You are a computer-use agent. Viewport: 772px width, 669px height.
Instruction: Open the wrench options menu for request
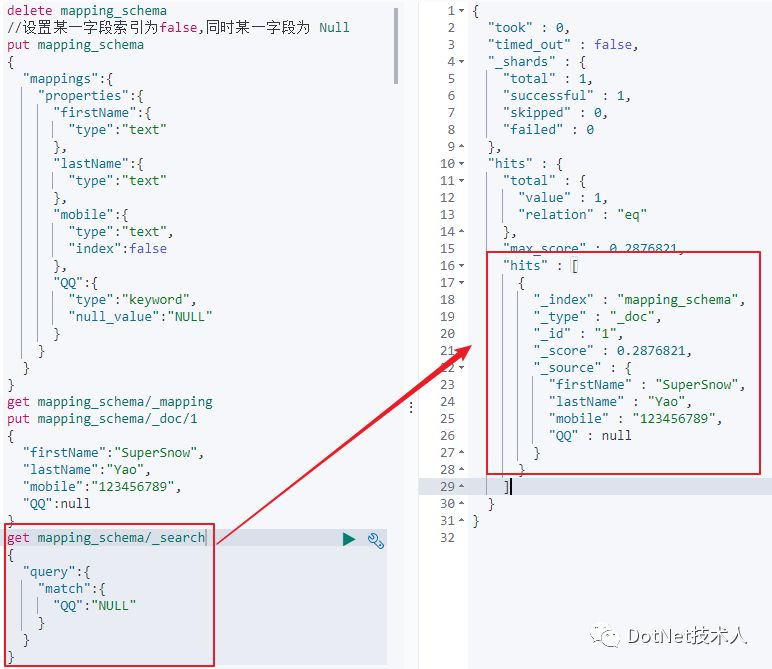(x=376, y=540)
